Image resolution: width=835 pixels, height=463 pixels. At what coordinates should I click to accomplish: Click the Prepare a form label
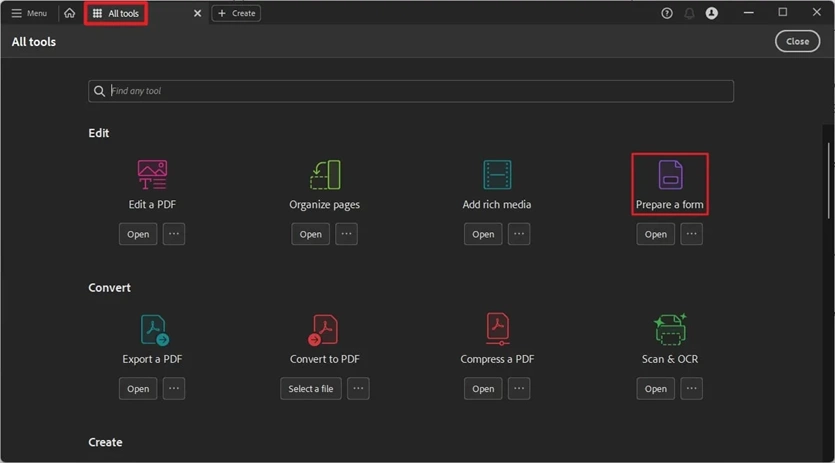669,205
